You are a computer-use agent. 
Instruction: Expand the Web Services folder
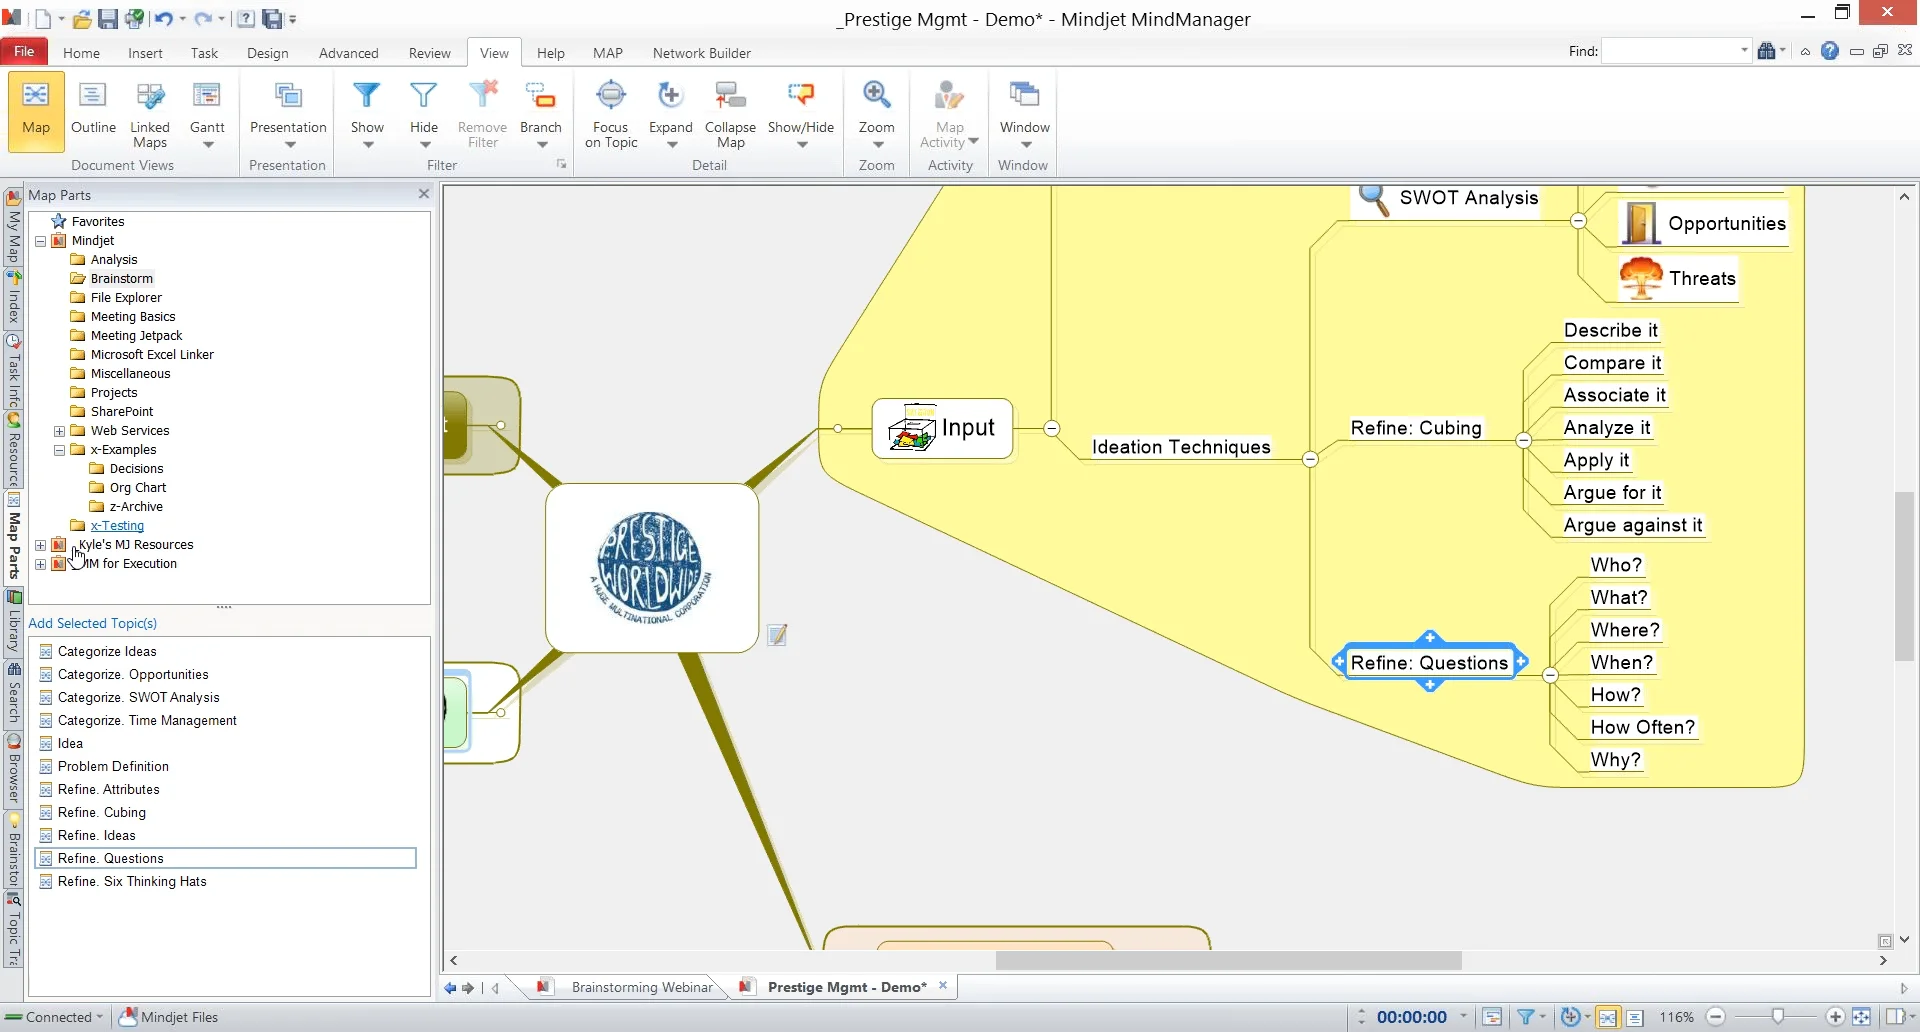coord(60,431)
